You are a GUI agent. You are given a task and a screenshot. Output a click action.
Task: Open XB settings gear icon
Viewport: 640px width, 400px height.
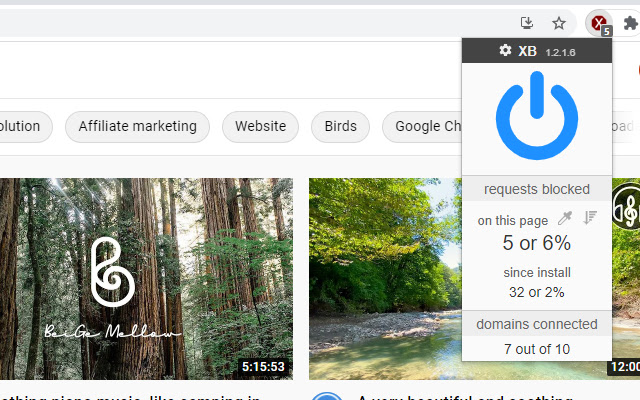point(505,50)
